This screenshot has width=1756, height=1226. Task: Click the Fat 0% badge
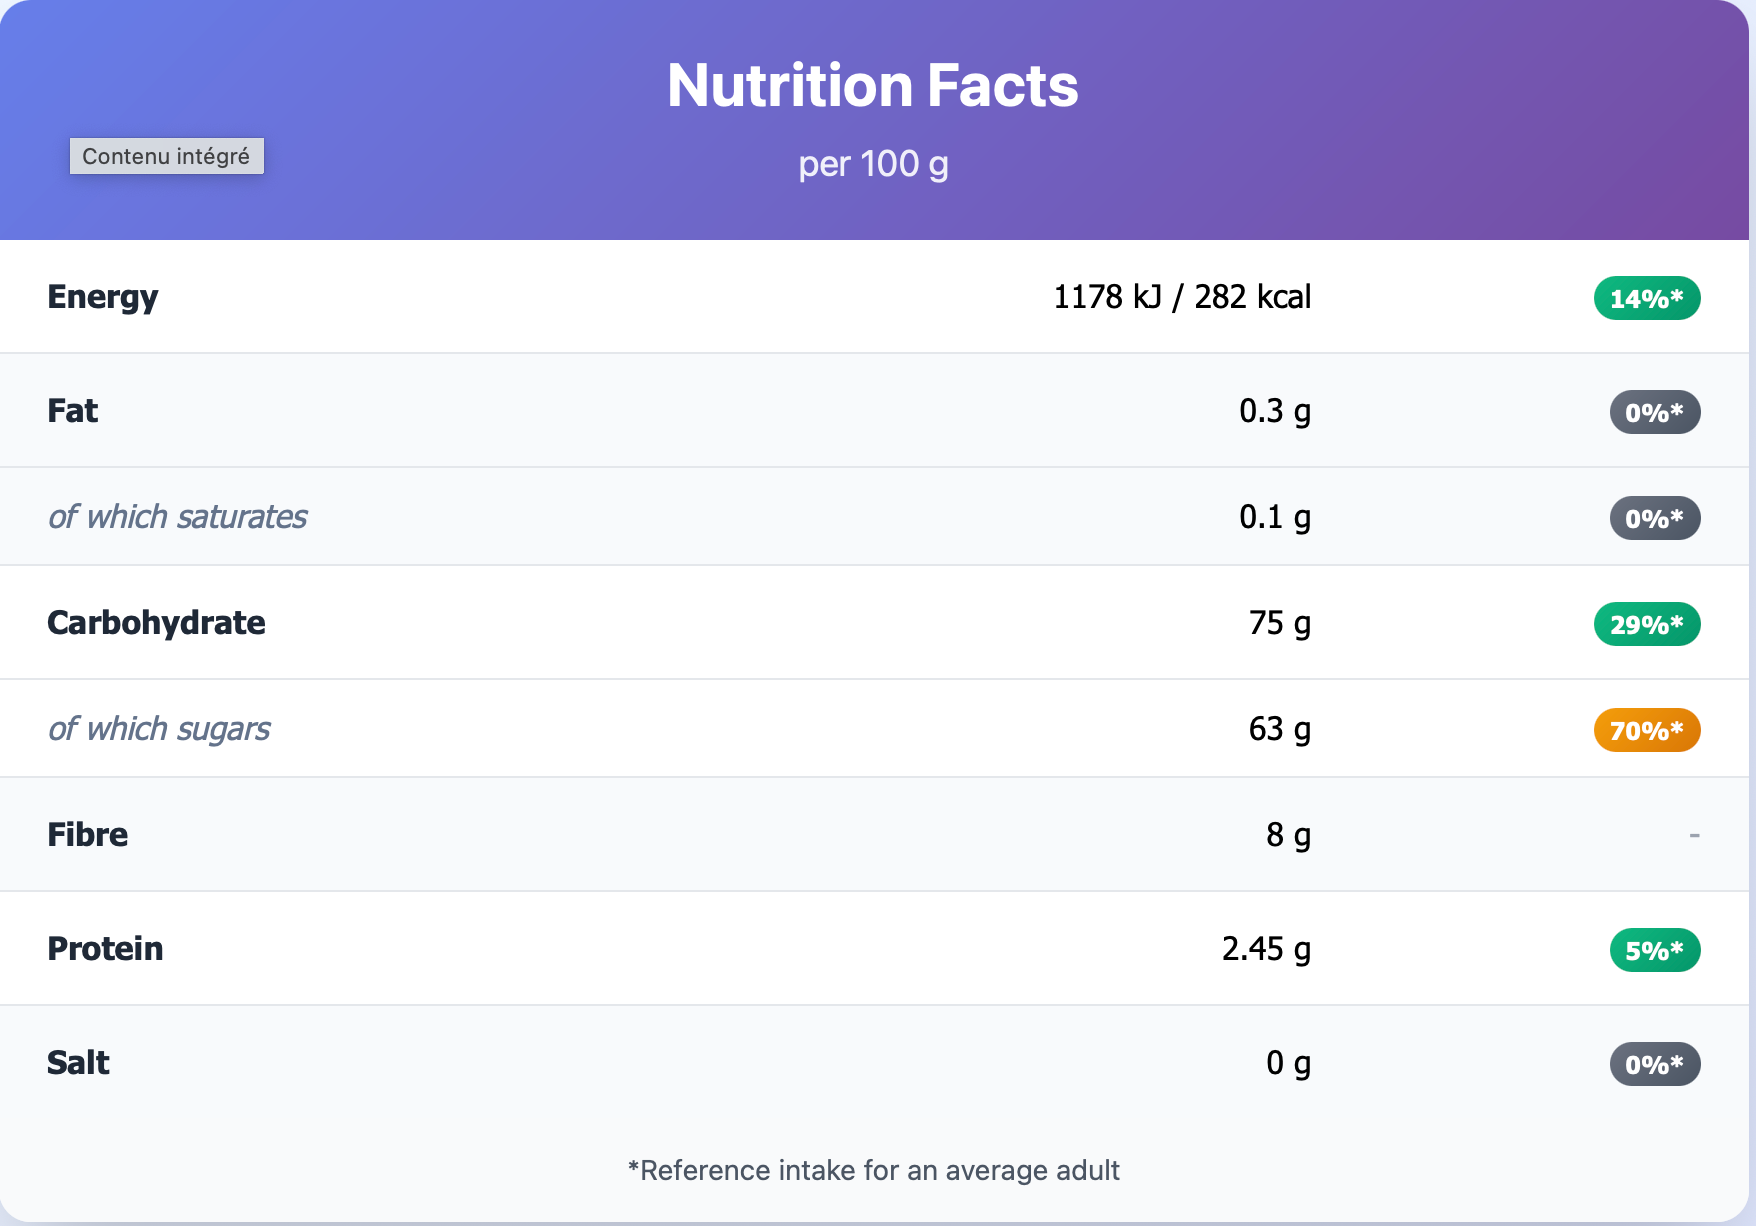1654,412
